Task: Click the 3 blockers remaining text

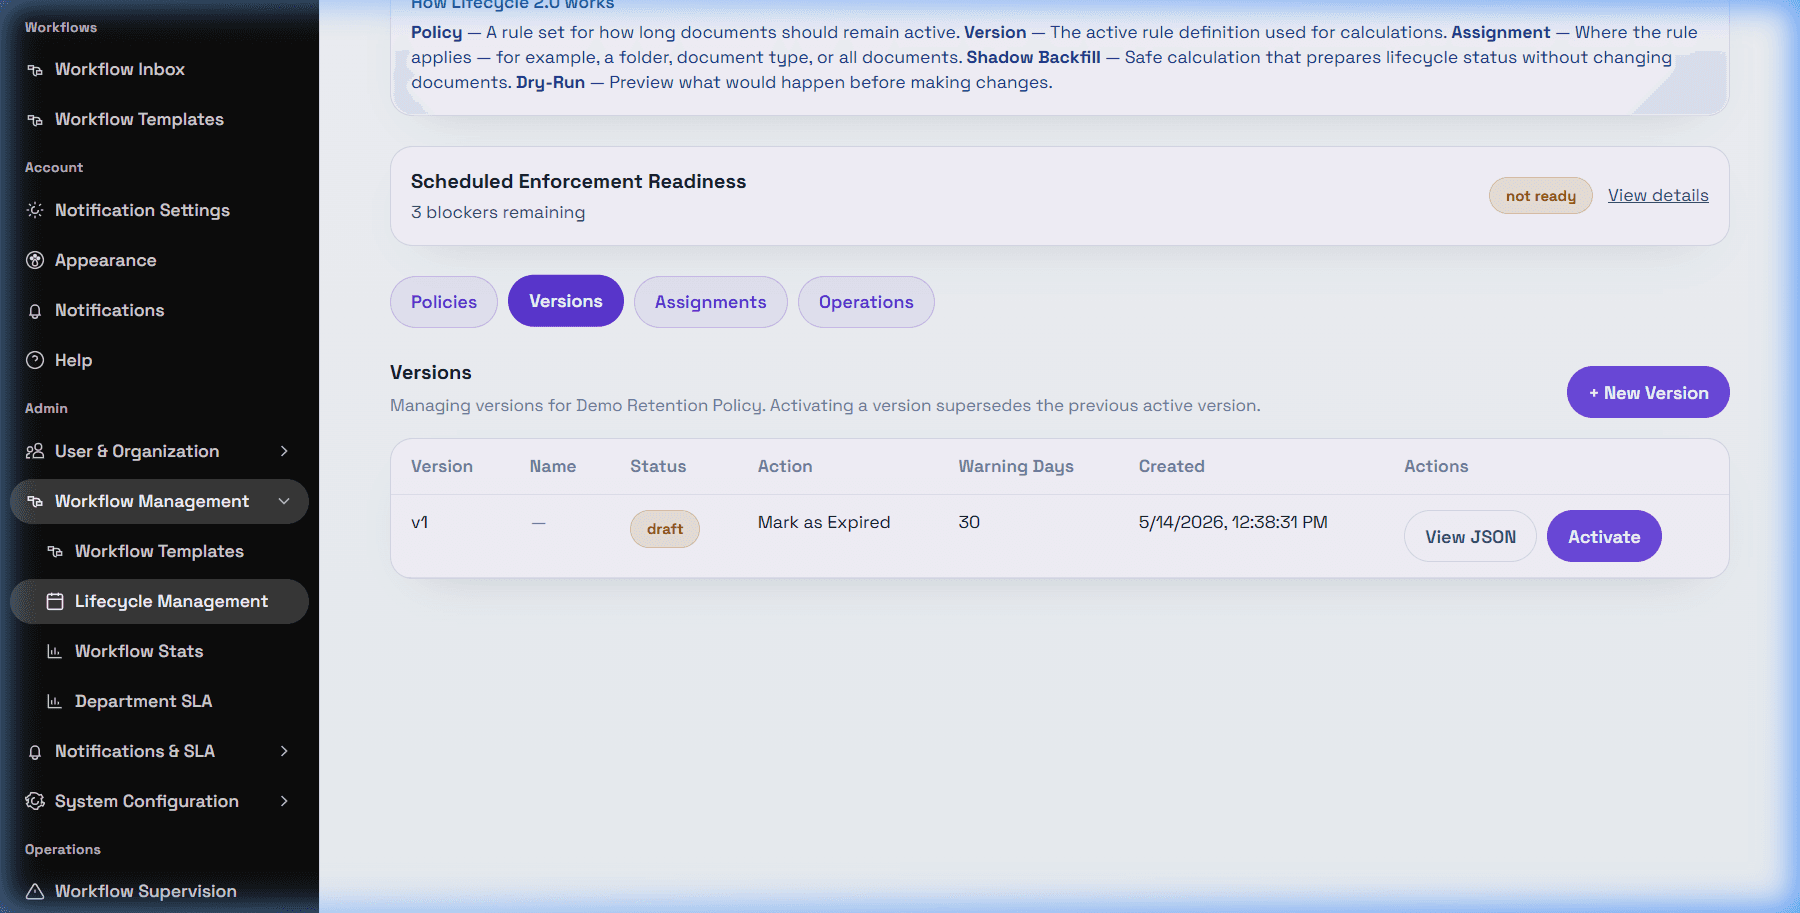Action: 498,212
